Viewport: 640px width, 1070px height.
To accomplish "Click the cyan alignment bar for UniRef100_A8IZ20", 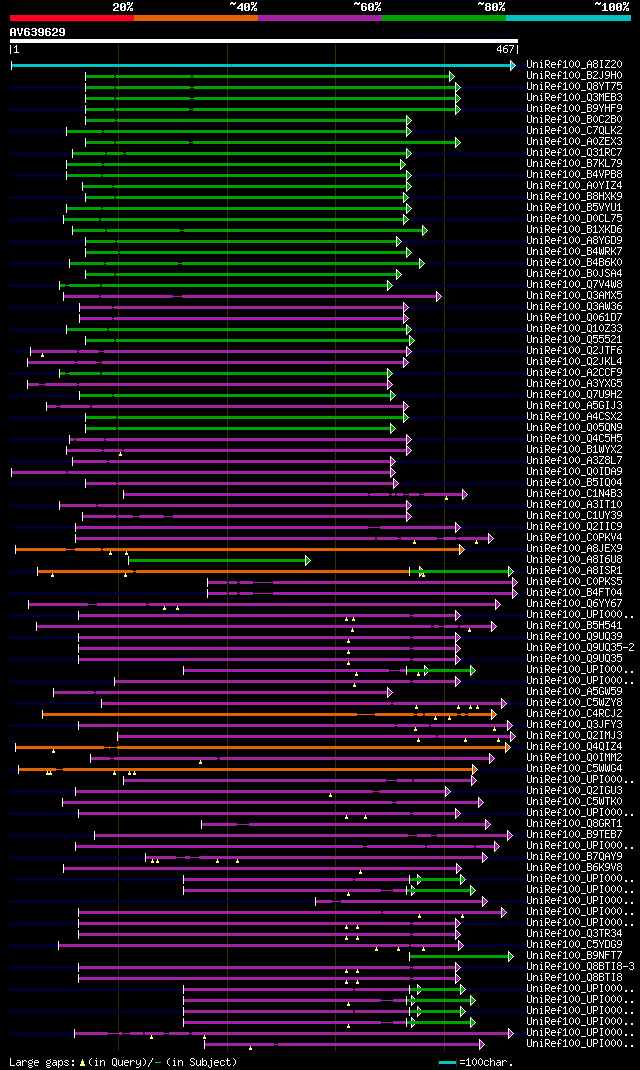I will pyautogui.click(x=263, y=65).
